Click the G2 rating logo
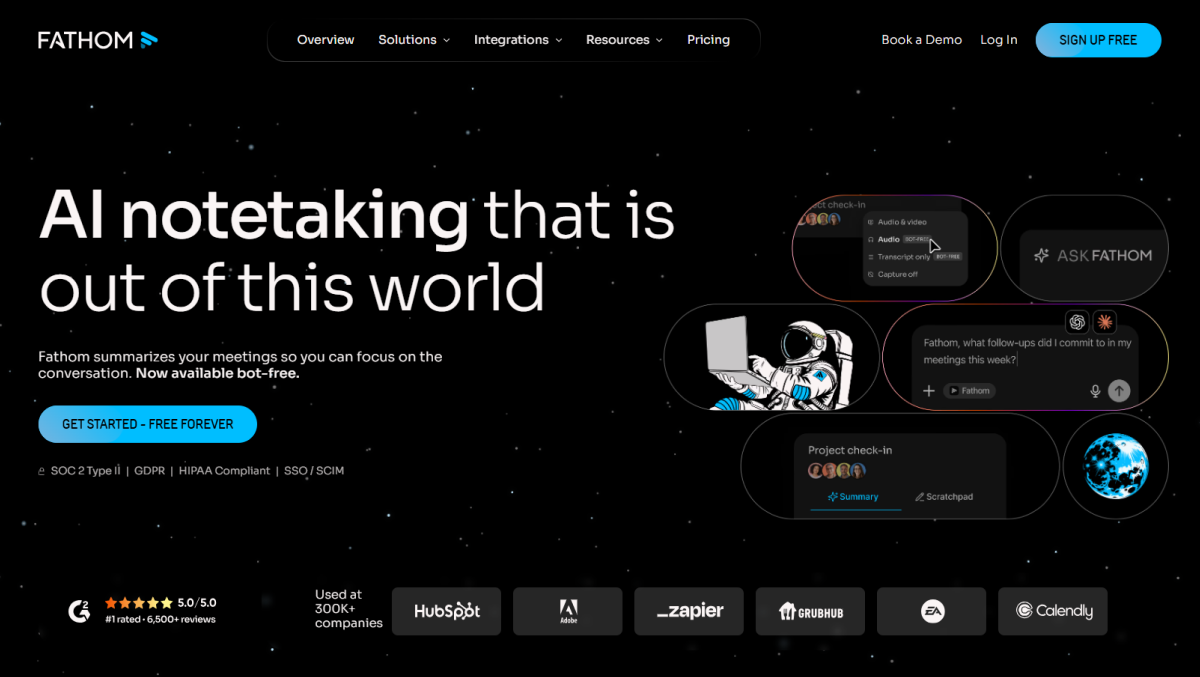 79,611
